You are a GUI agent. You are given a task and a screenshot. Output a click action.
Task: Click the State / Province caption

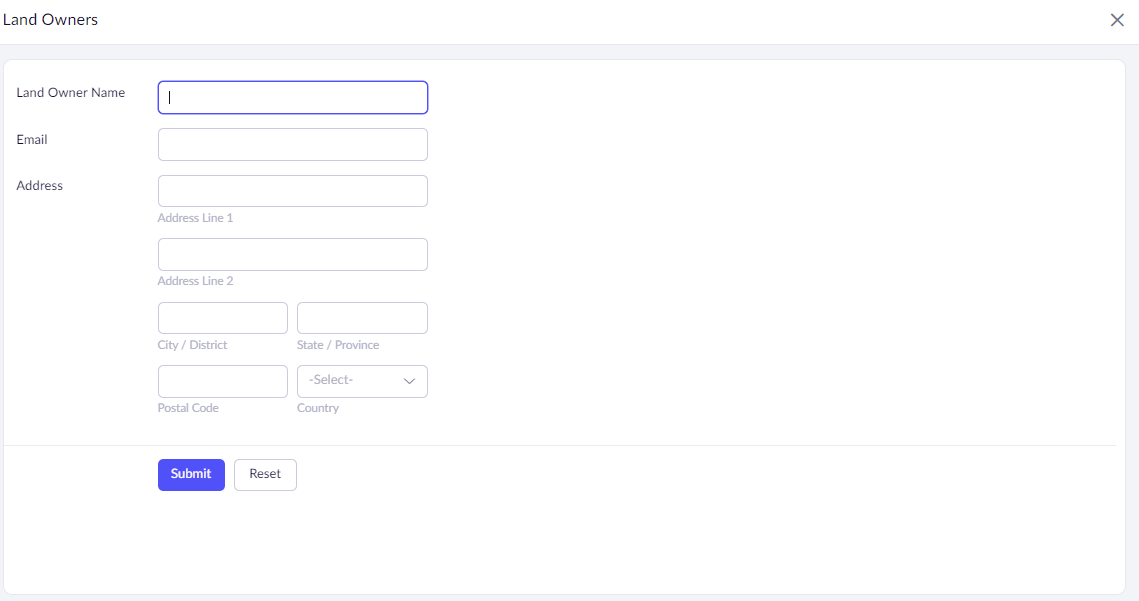(x=338, y=345)
